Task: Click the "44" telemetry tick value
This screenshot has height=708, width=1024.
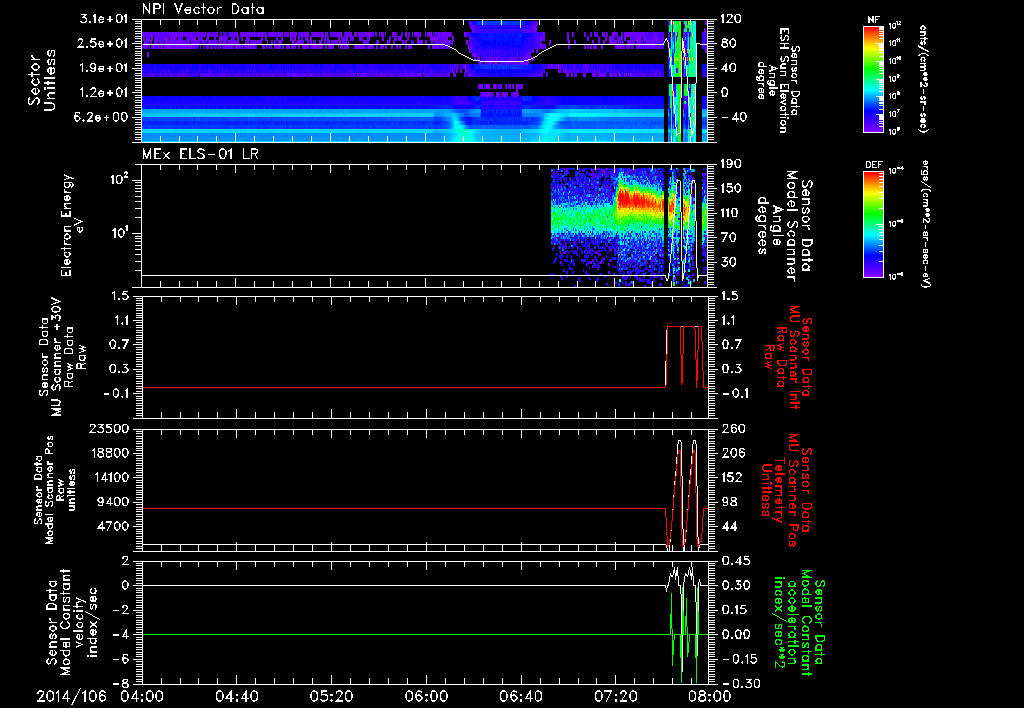Action: point(728,526)
